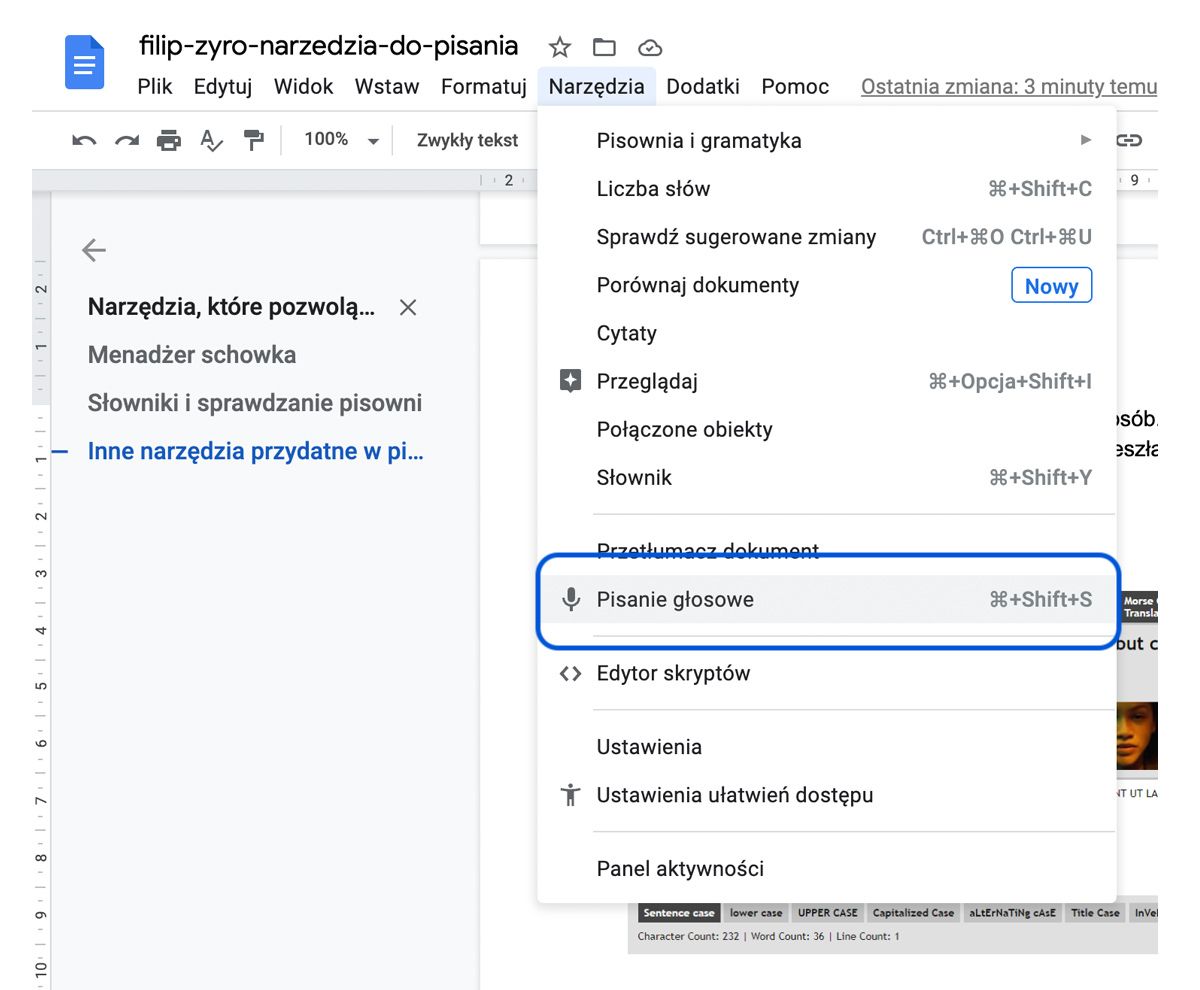Click the Ostatnia zmiana history link
The height and width of the screenshot is (990, 1200).
pos(1008,87)
